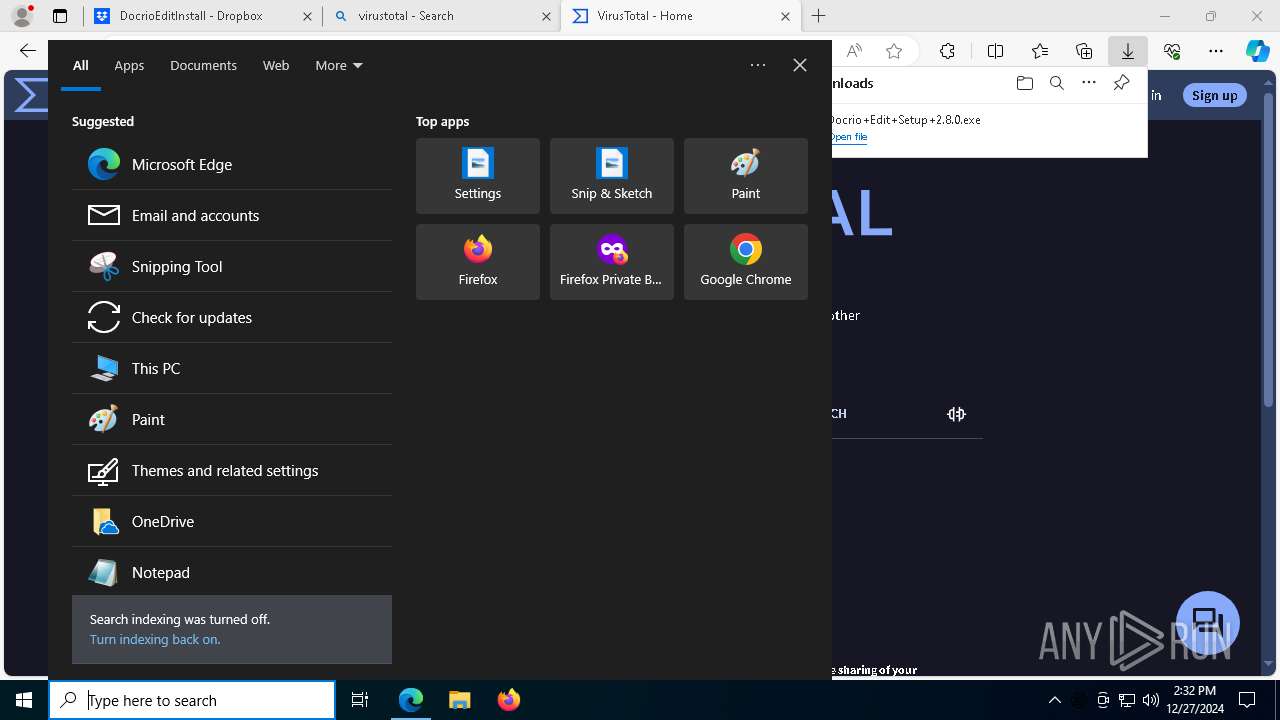Open Snip & Sketch tile

pos(612,176)
